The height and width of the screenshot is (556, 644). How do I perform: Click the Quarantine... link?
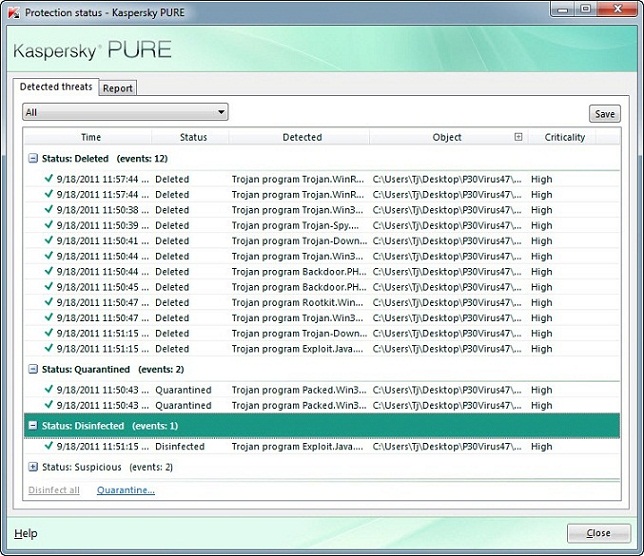[x=126, y=490]
